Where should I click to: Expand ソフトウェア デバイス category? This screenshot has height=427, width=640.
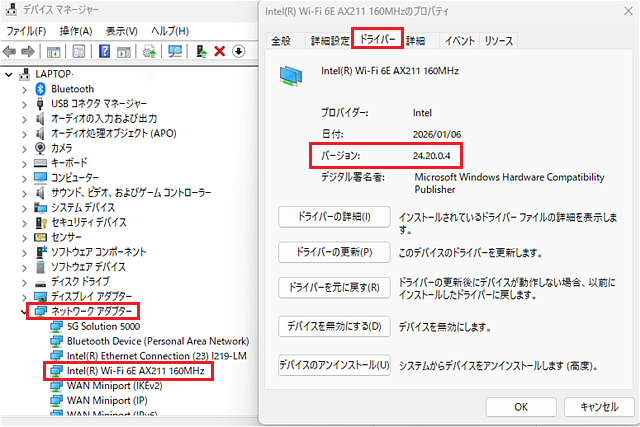coord(24,268)
